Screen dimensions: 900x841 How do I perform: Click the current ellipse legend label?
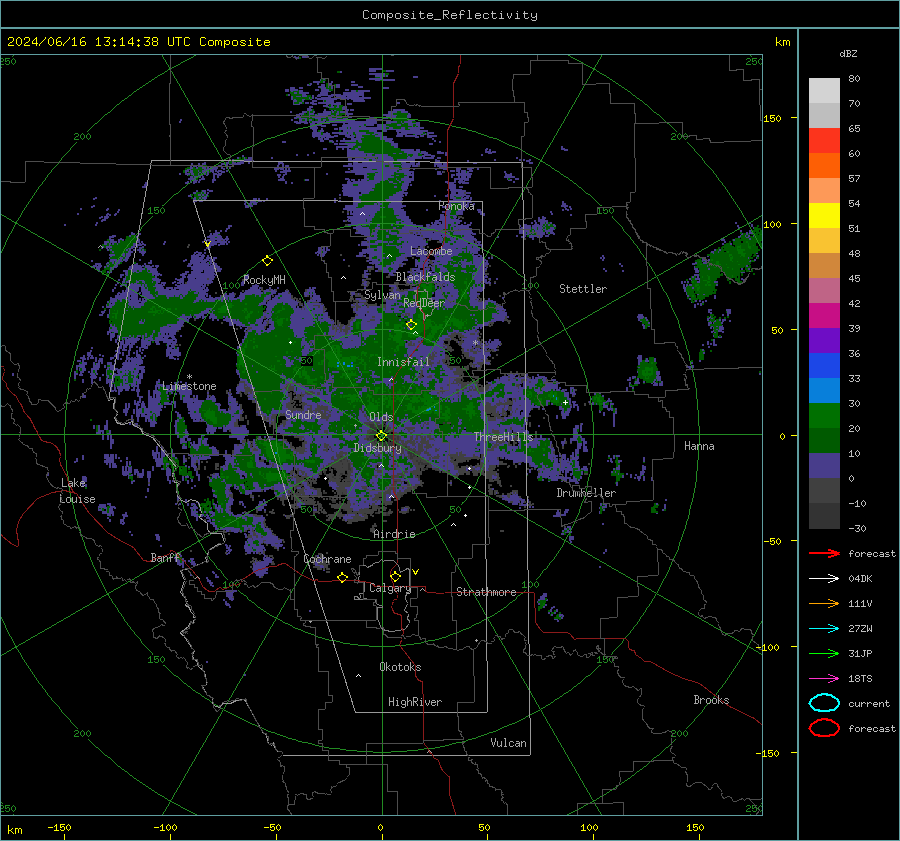869,703
